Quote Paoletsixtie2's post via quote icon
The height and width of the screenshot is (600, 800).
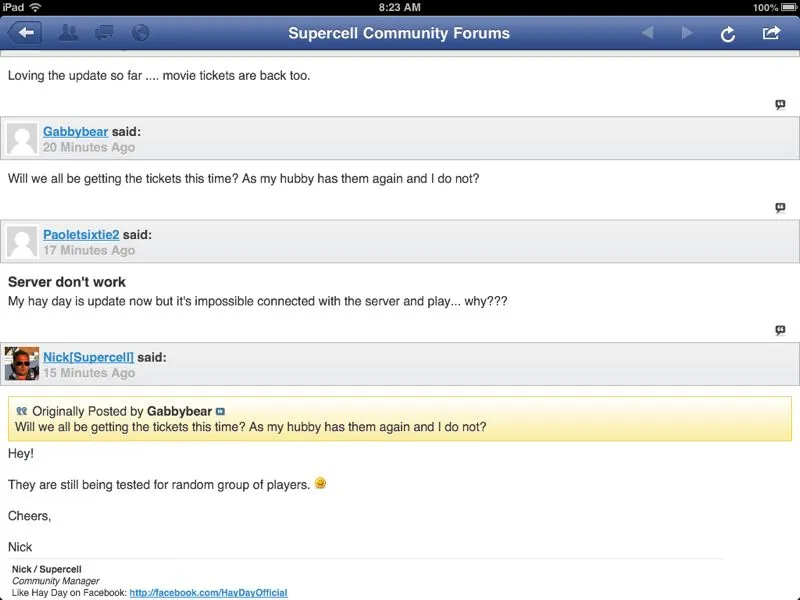pyautogui.click(x=780, y=330)
